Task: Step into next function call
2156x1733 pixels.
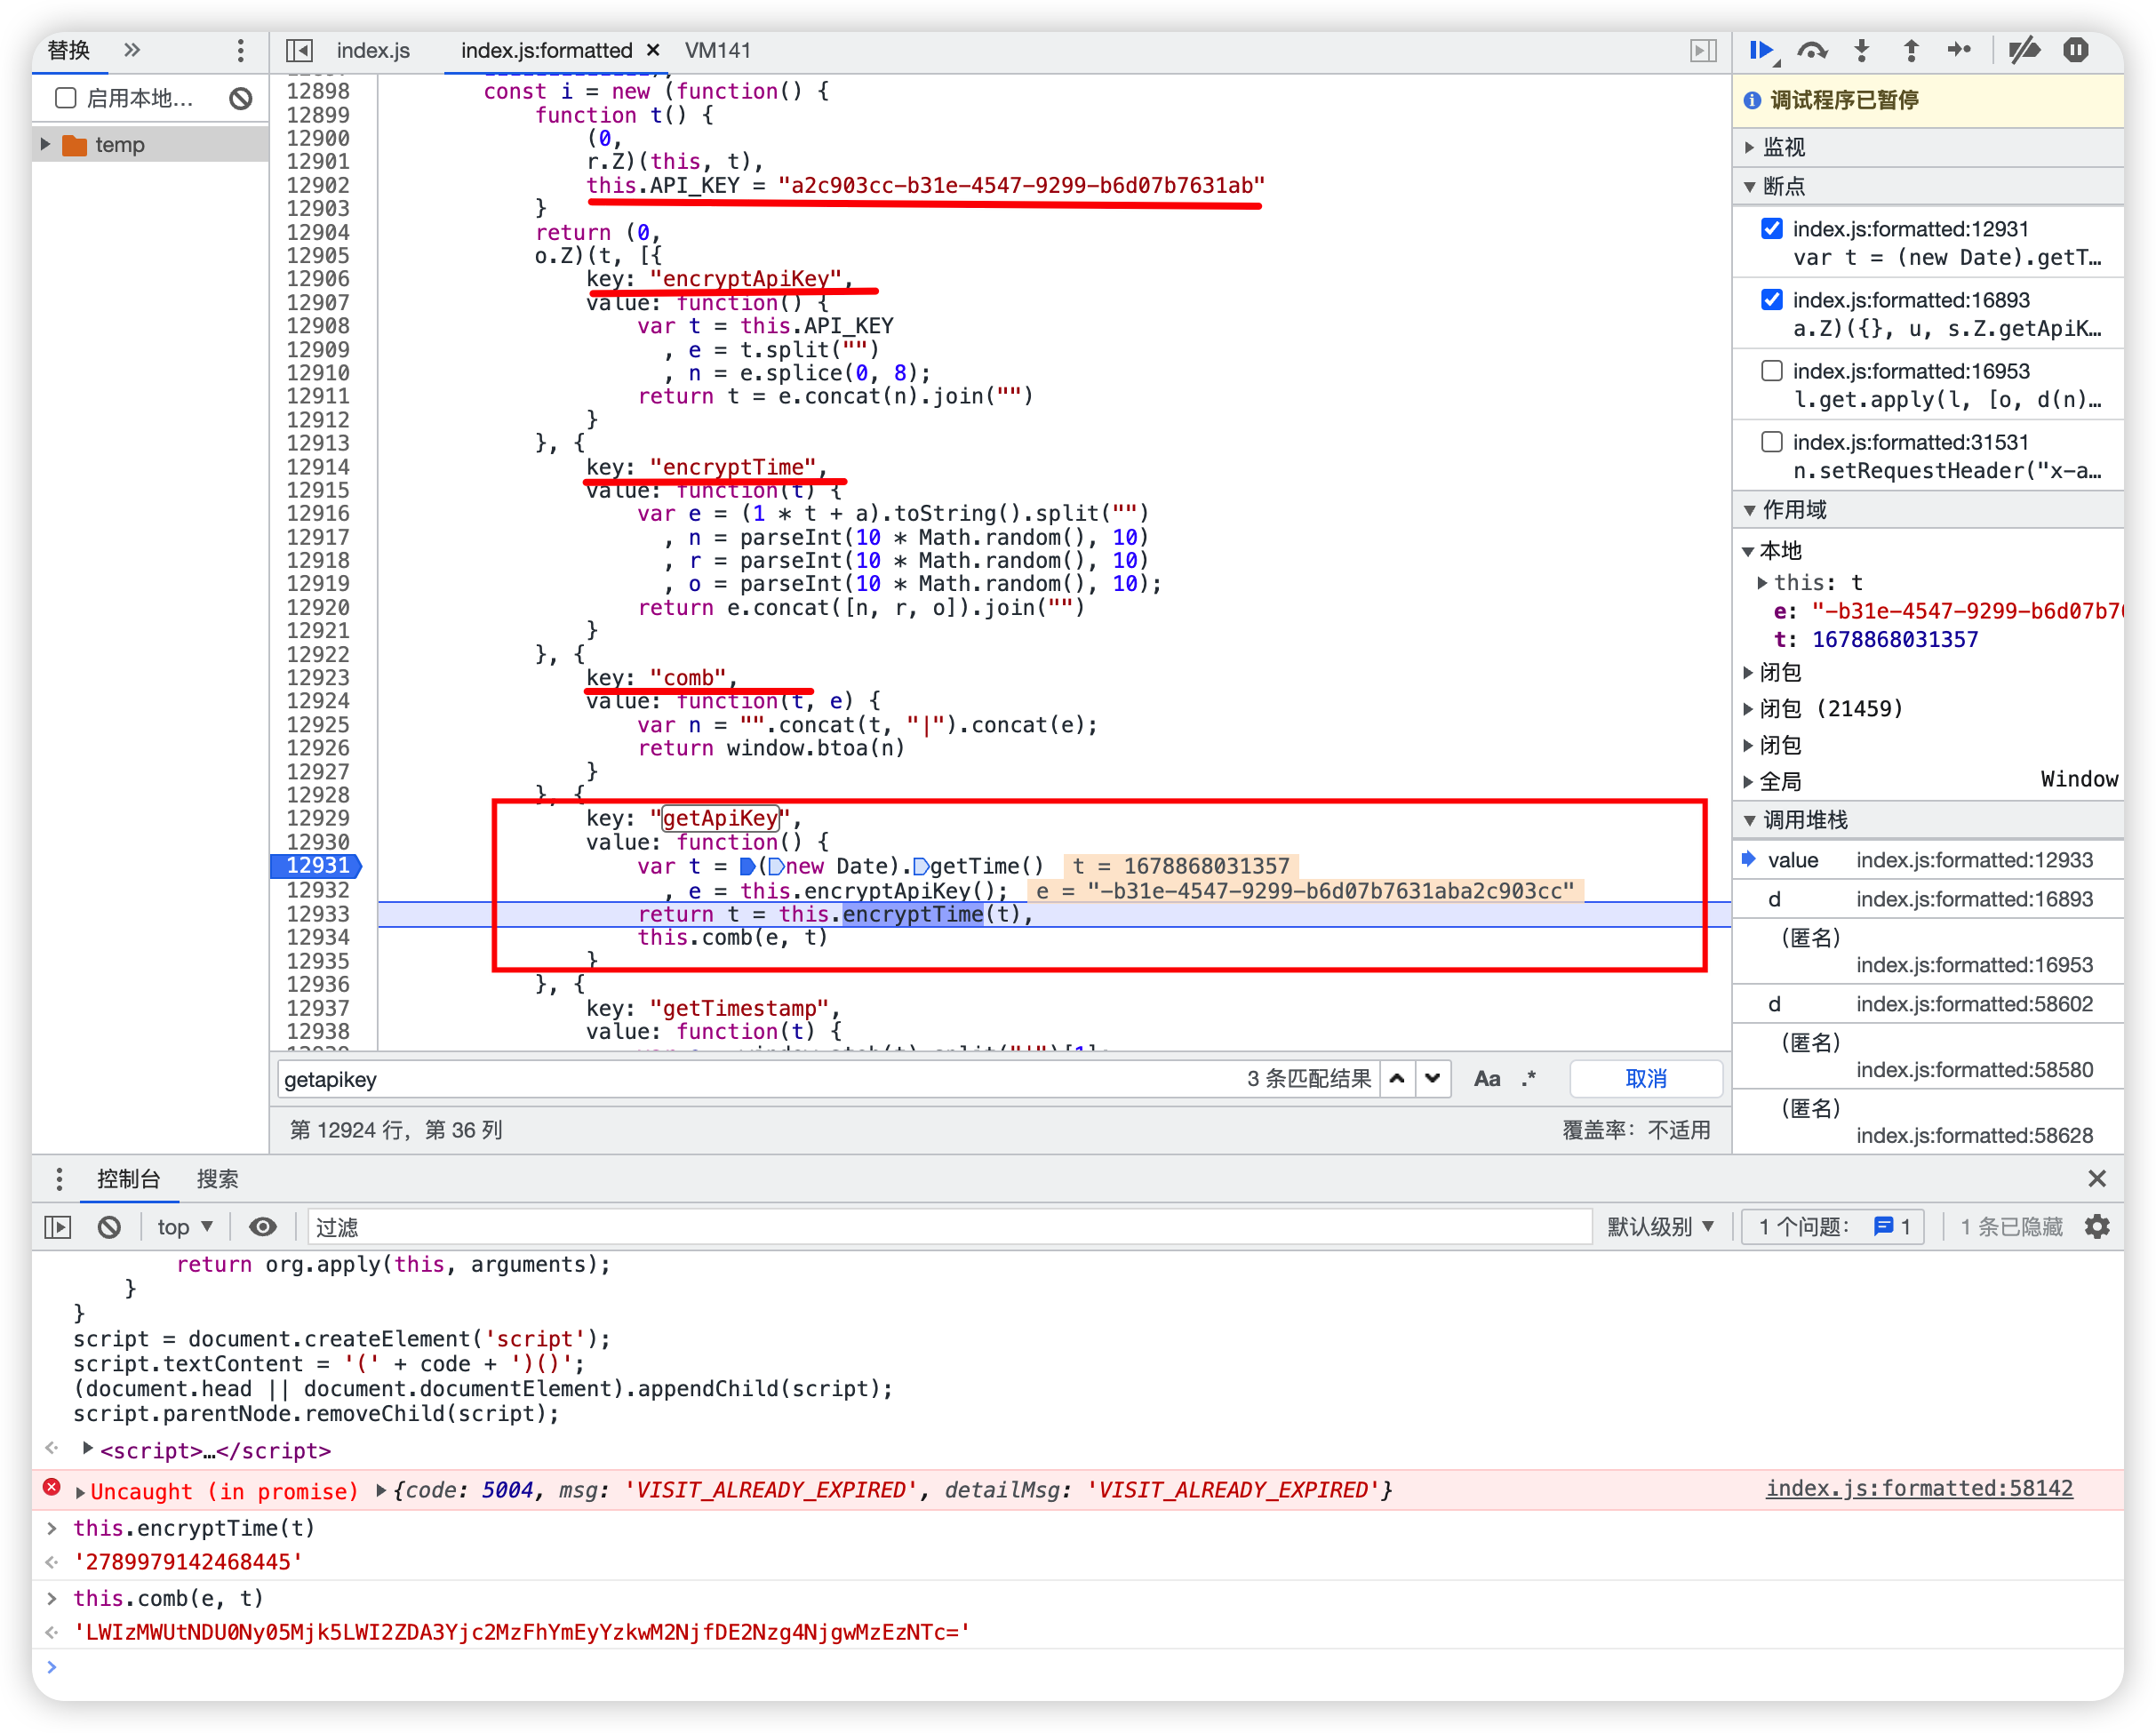Action: click(1862, 50)
